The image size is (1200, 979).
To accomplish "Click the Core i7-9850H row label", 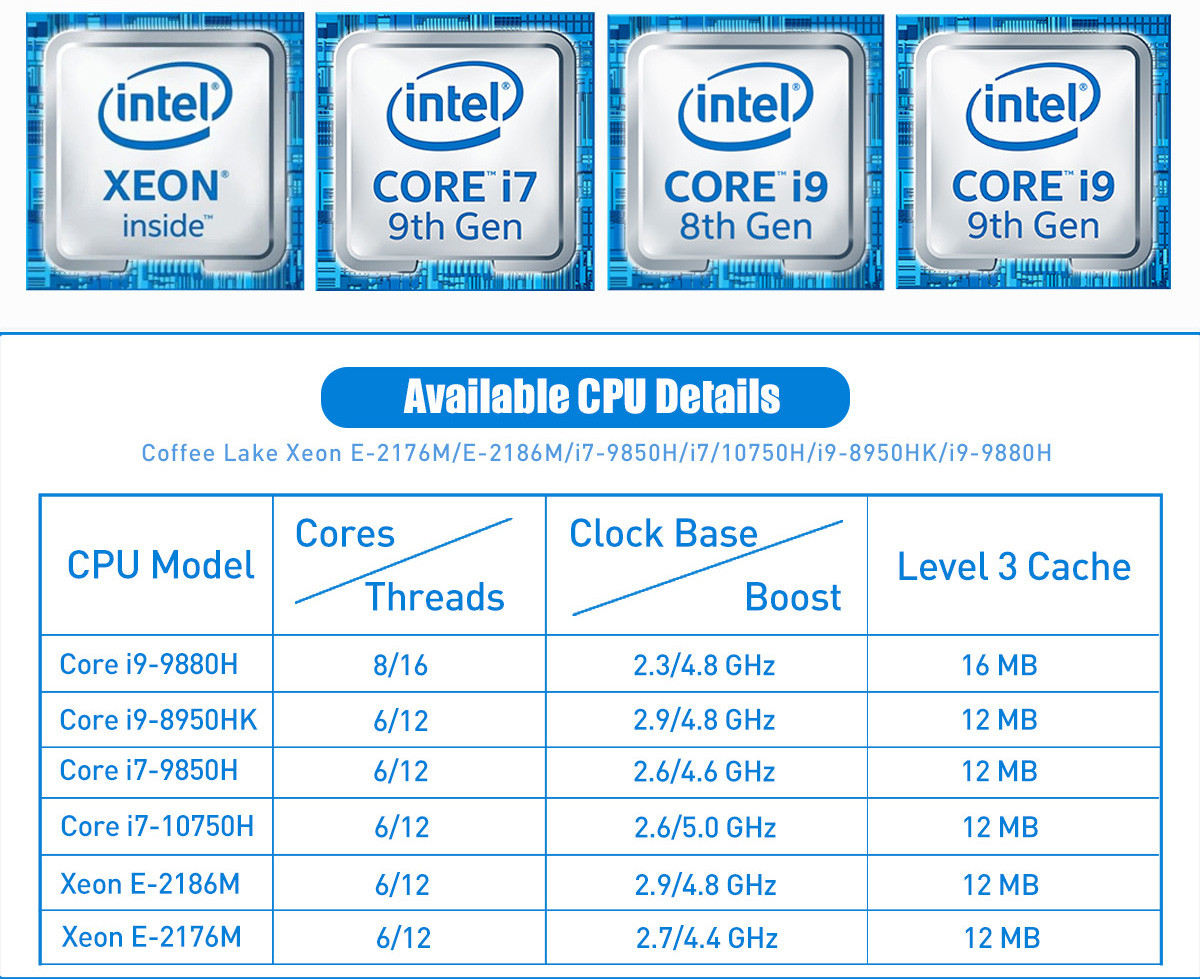I will pos(149,771).
